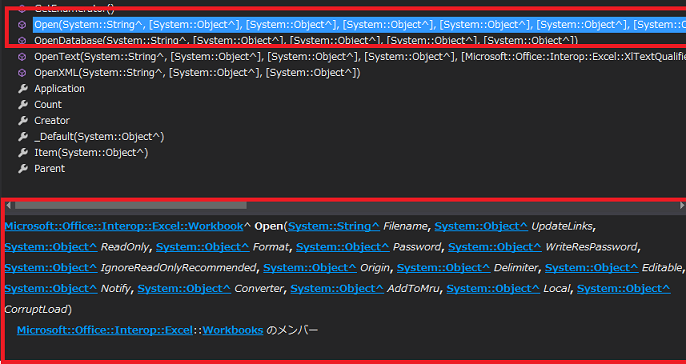Image resolution: width=686 pixels, height=364 pixels.
Task: Follow the System::Object^ link before Editable
Action: (592, 268)
